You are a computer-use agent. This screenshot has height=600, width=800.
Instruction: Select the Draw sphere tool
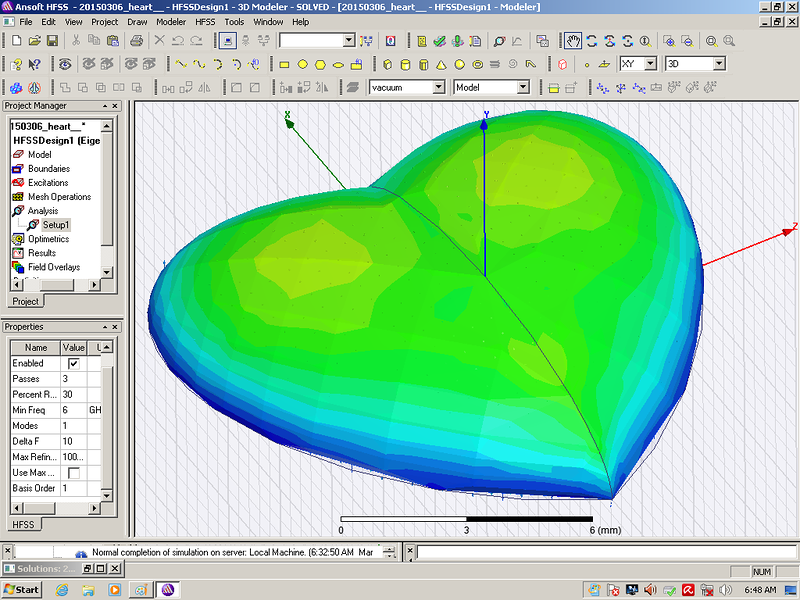[459, 64]
